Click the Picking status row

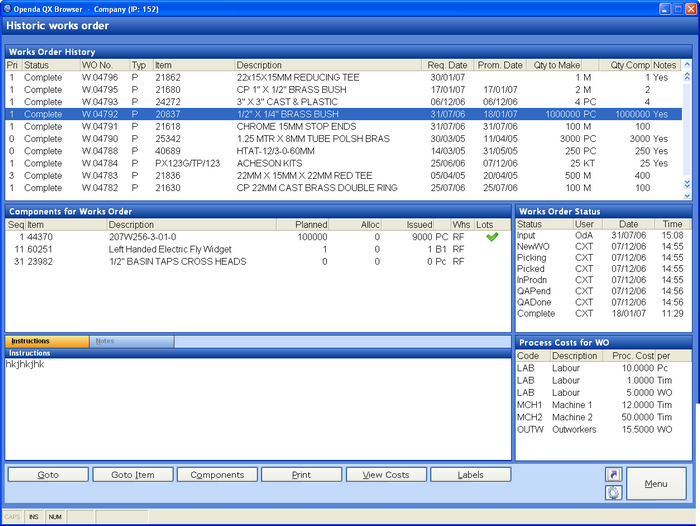603,258
